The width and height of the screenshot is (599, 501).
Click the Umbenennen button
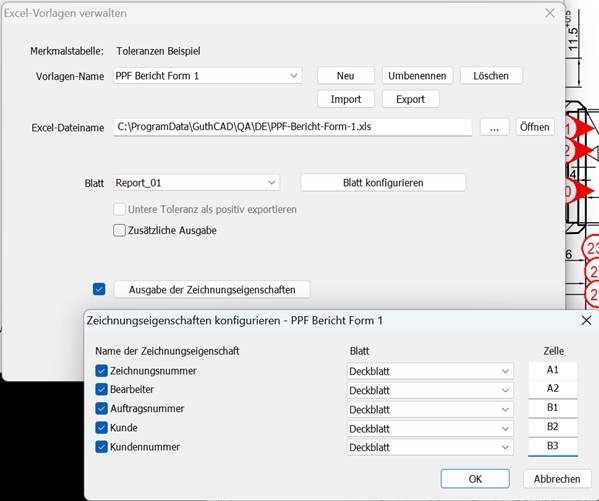[x=417, y=76]
